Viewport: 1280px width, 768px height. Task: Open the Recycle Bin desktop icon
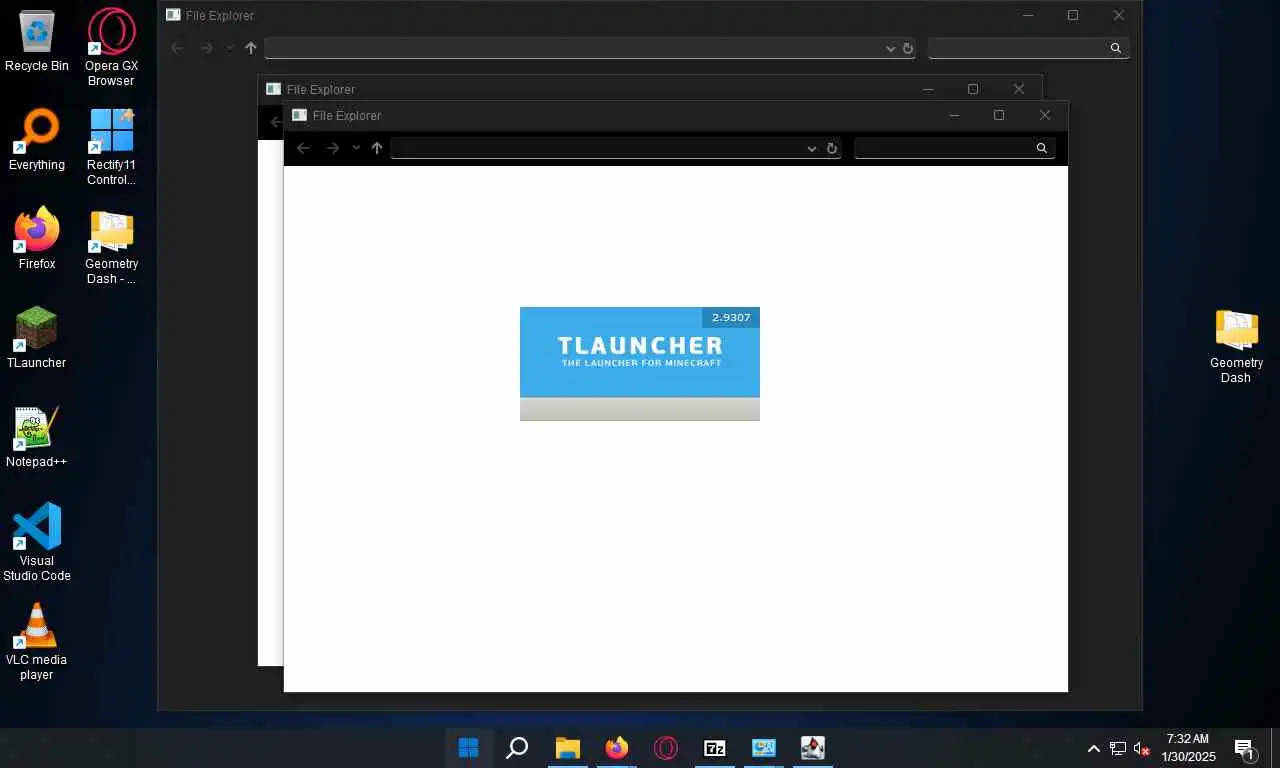[x=37, y=41]
